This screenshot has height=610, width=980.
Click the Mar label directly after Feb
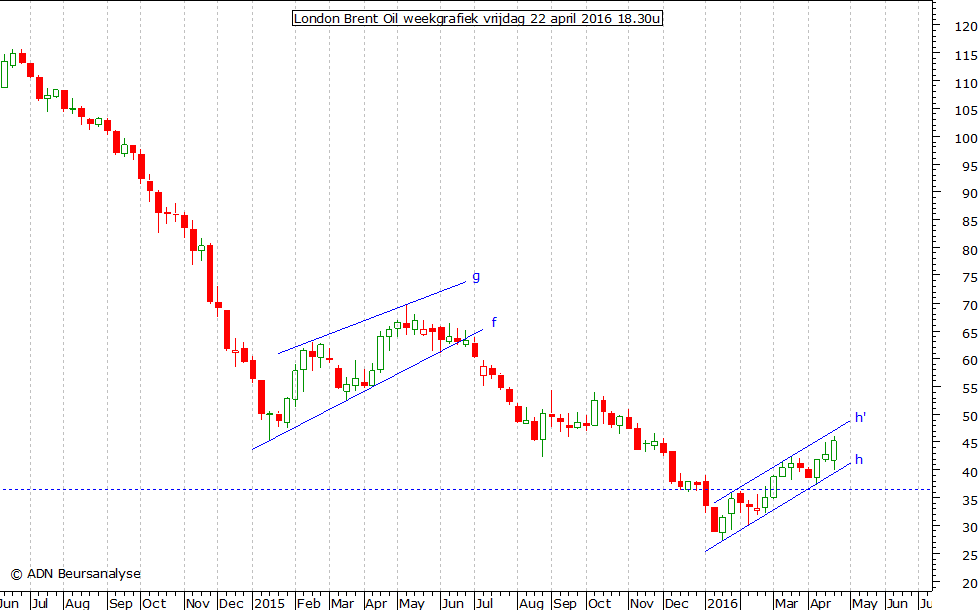point(342,603)
